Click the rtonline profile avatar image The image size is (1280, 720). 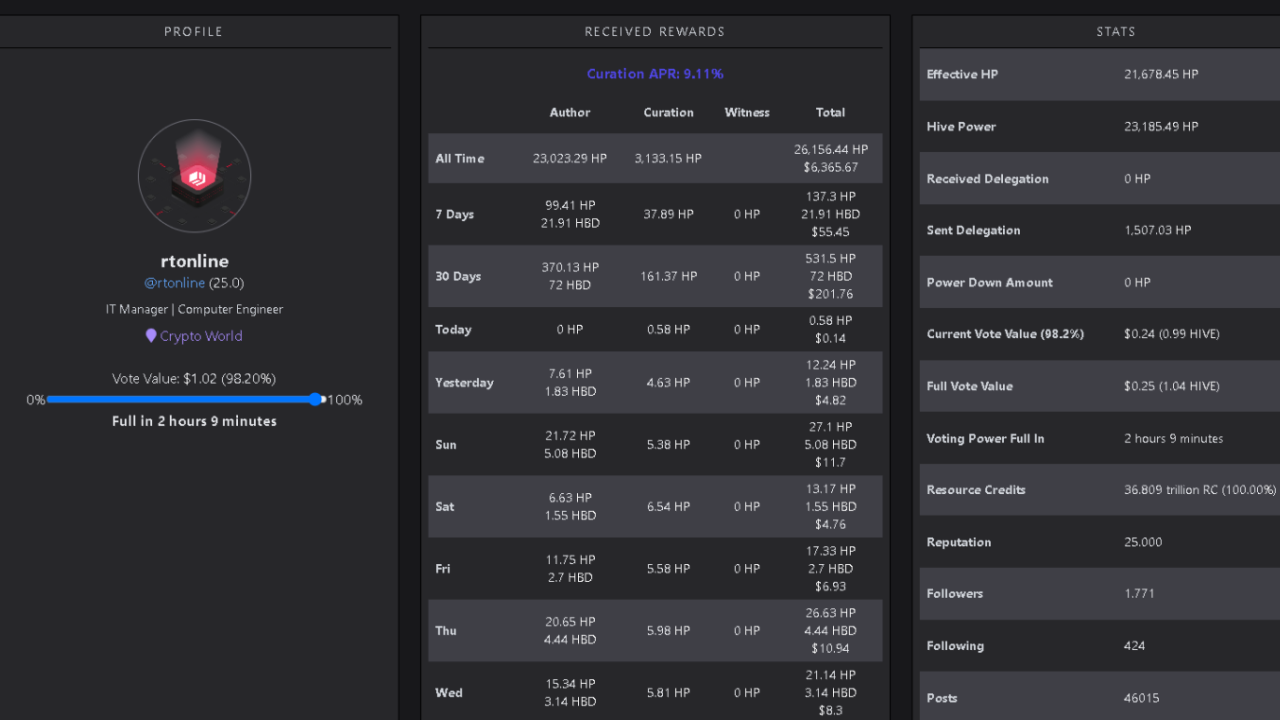tap(194, 176)
